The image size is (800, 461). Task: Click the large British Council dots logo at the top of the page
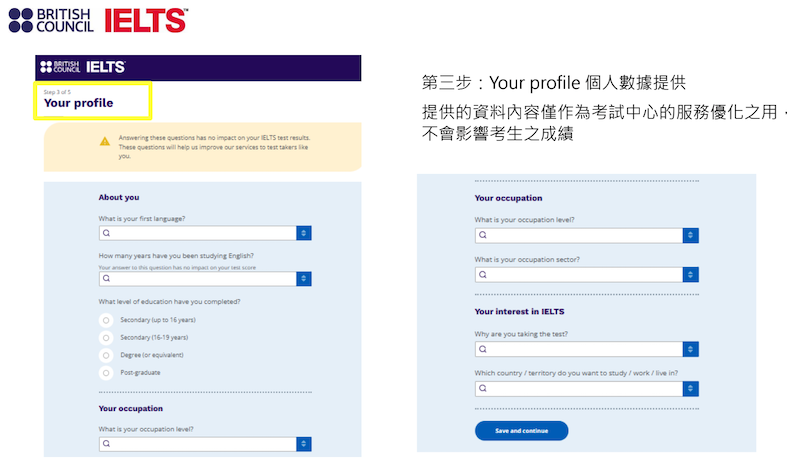[51, 20]
